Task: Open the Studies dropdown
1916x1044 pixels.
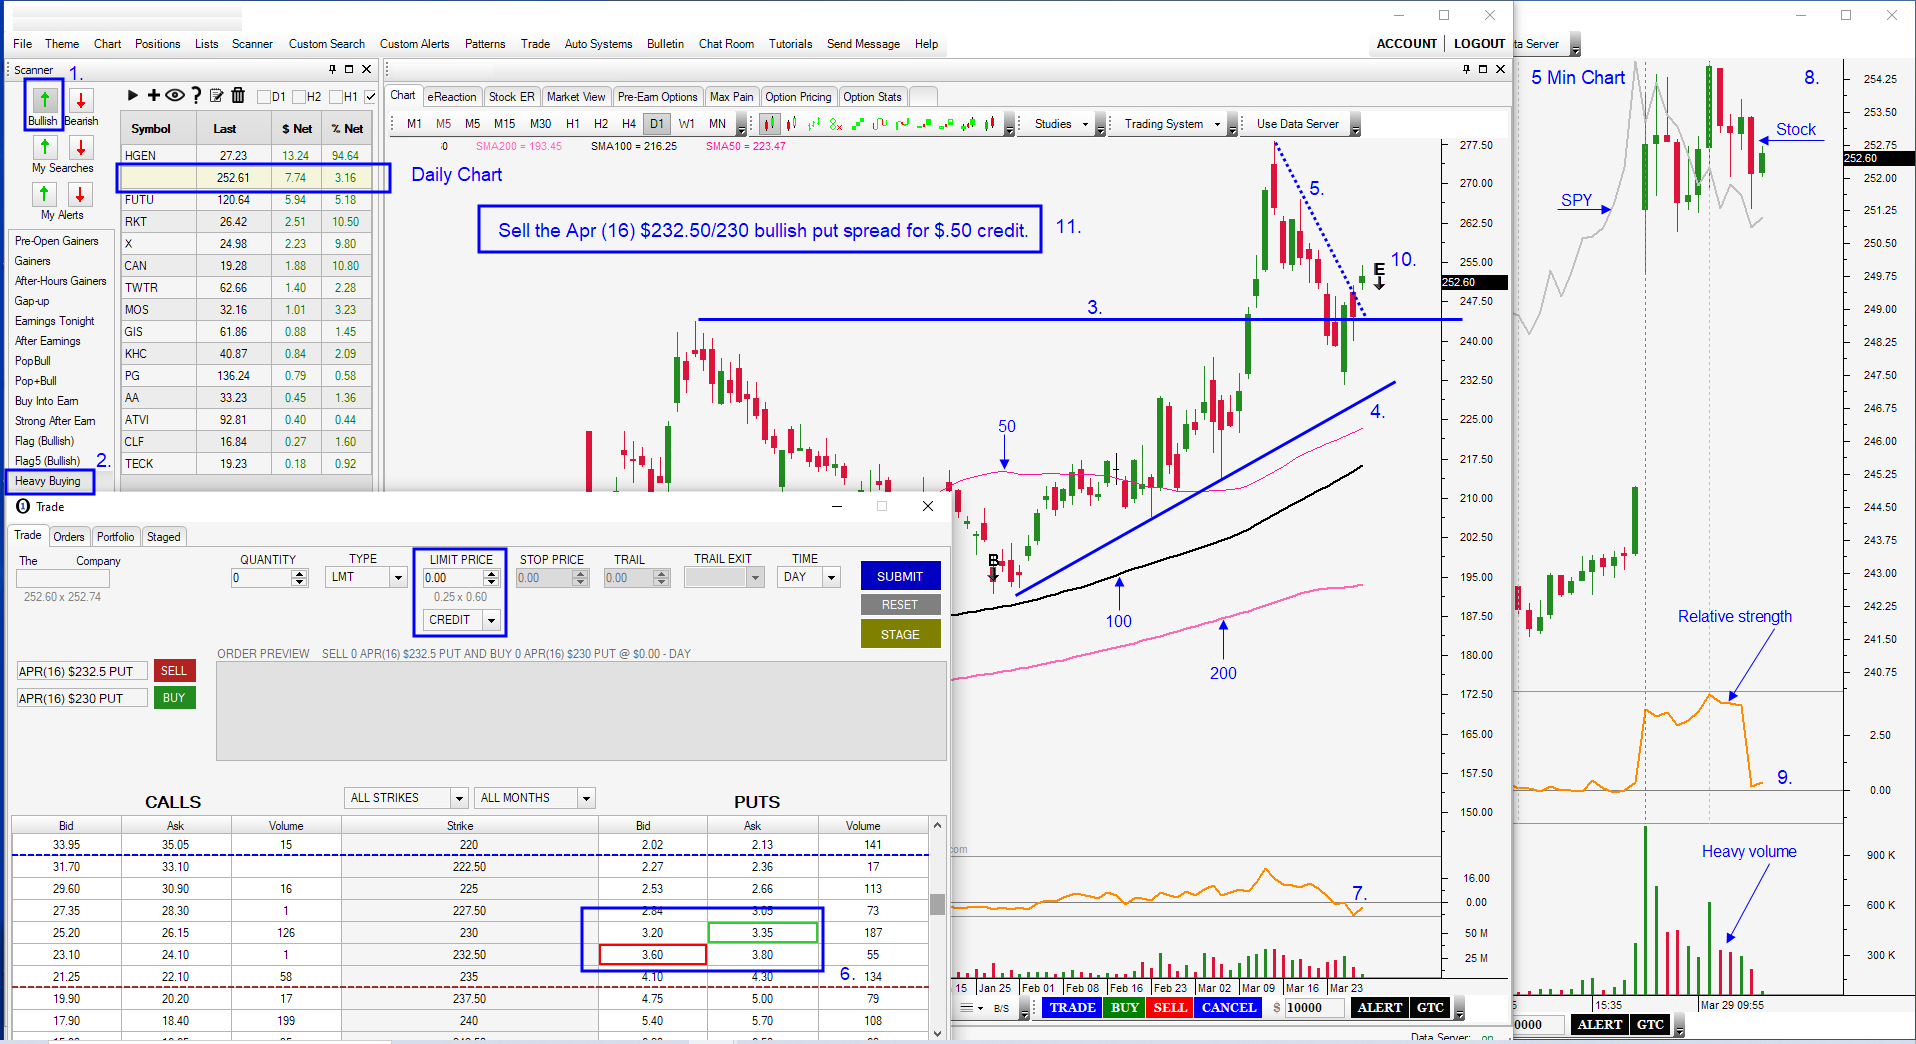Action: 1062,124
